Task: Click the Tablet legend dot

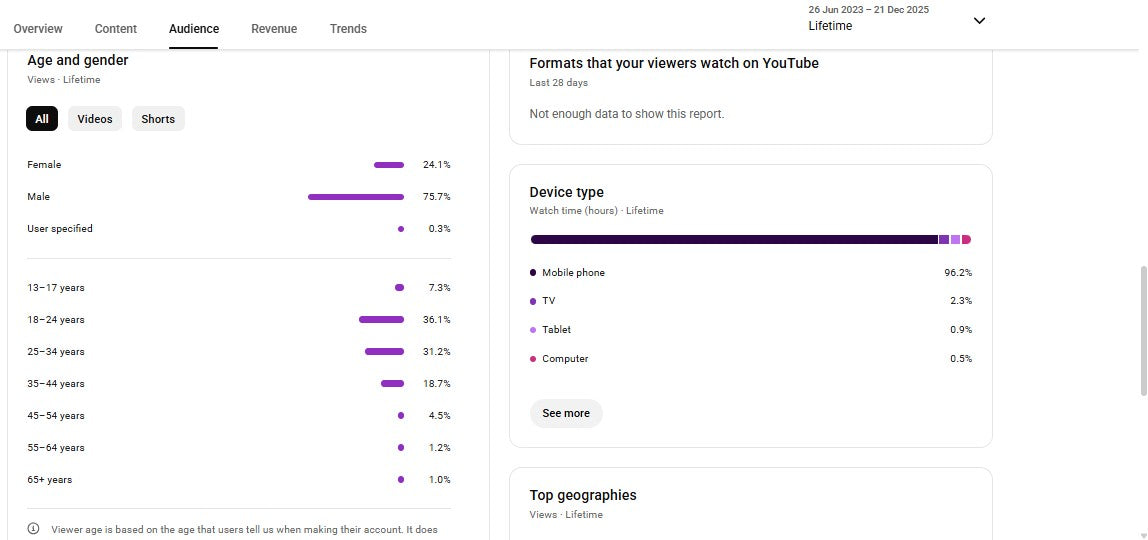Action: 533,330
